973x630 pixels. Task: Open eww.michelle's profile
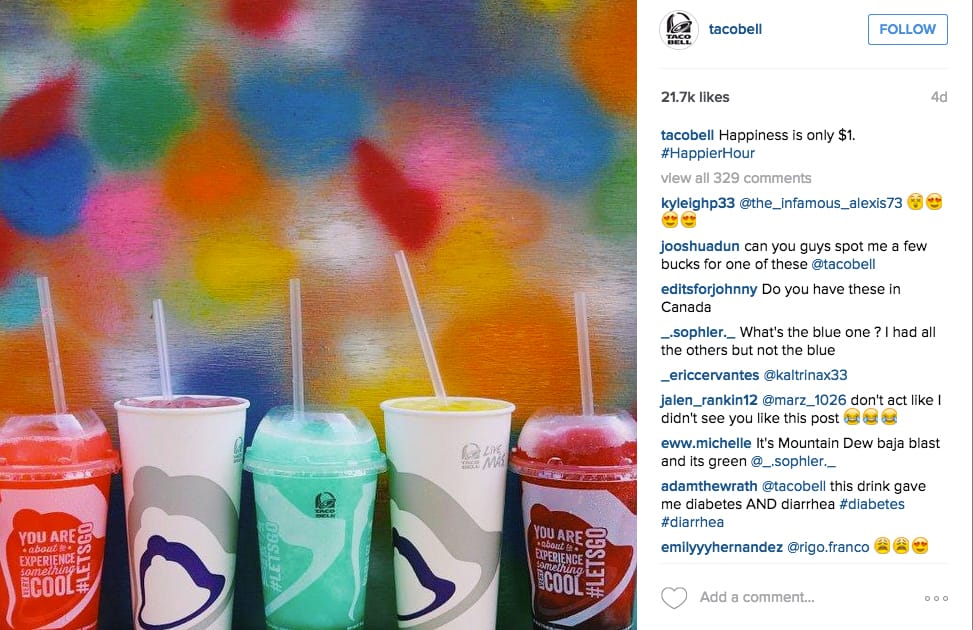click(x=706, y=443)
